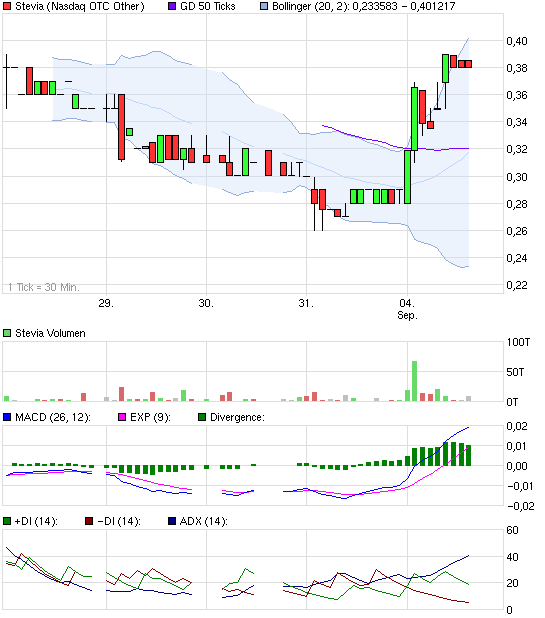Click the 40 label on ADX axis
This screenshot has height=618, width=545.
point(512,557)
